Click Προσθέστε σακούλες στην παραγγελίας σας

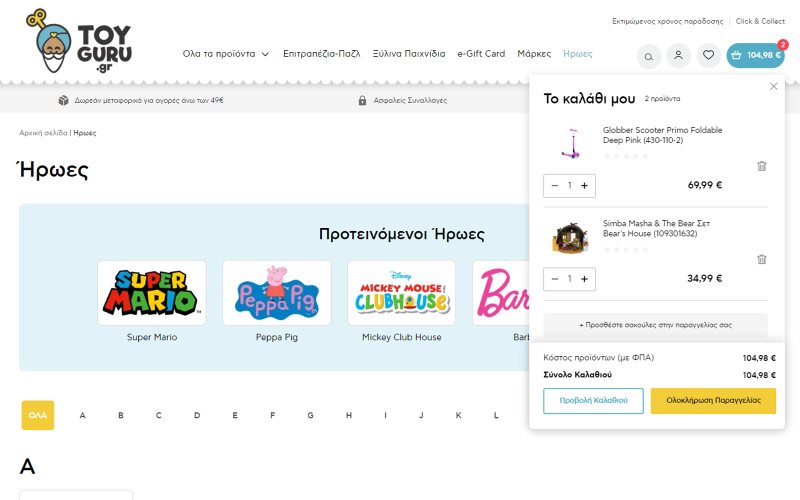[x=655, y=325]
